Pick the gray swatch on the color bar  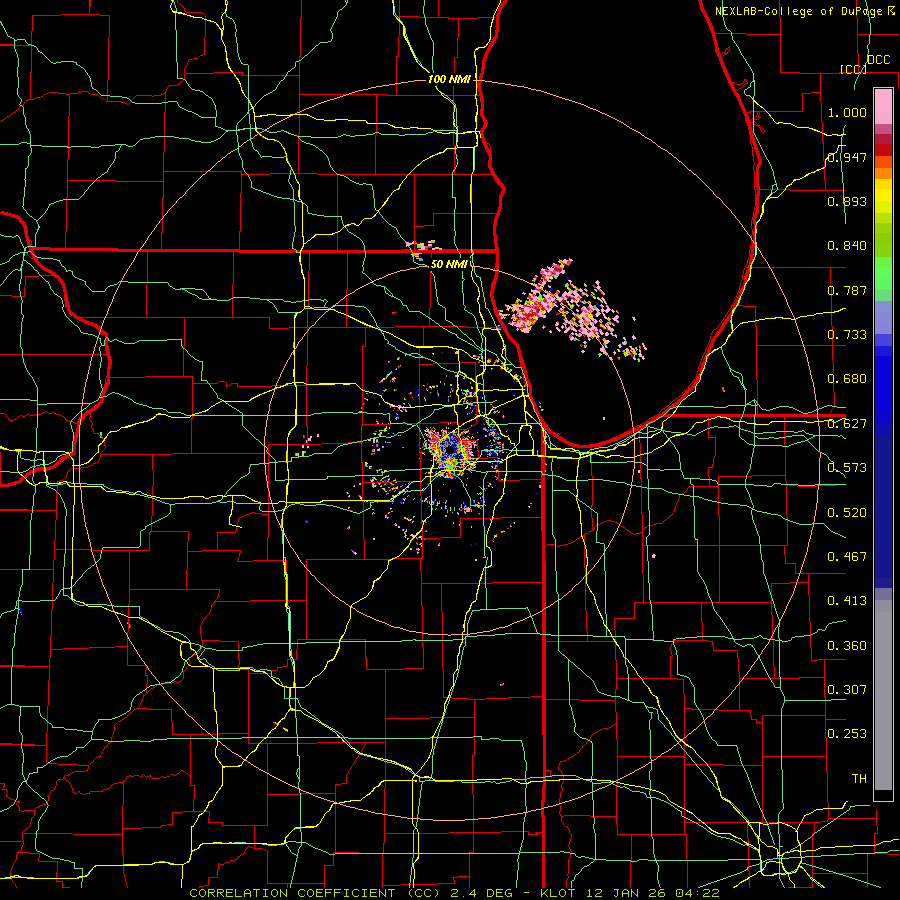tap(883, 695)
